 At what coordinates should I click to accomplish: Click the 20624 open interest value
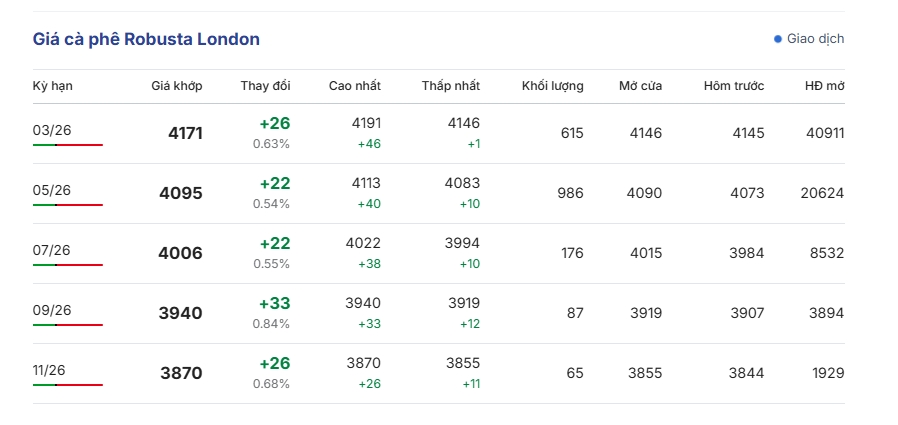pos(822,193)
